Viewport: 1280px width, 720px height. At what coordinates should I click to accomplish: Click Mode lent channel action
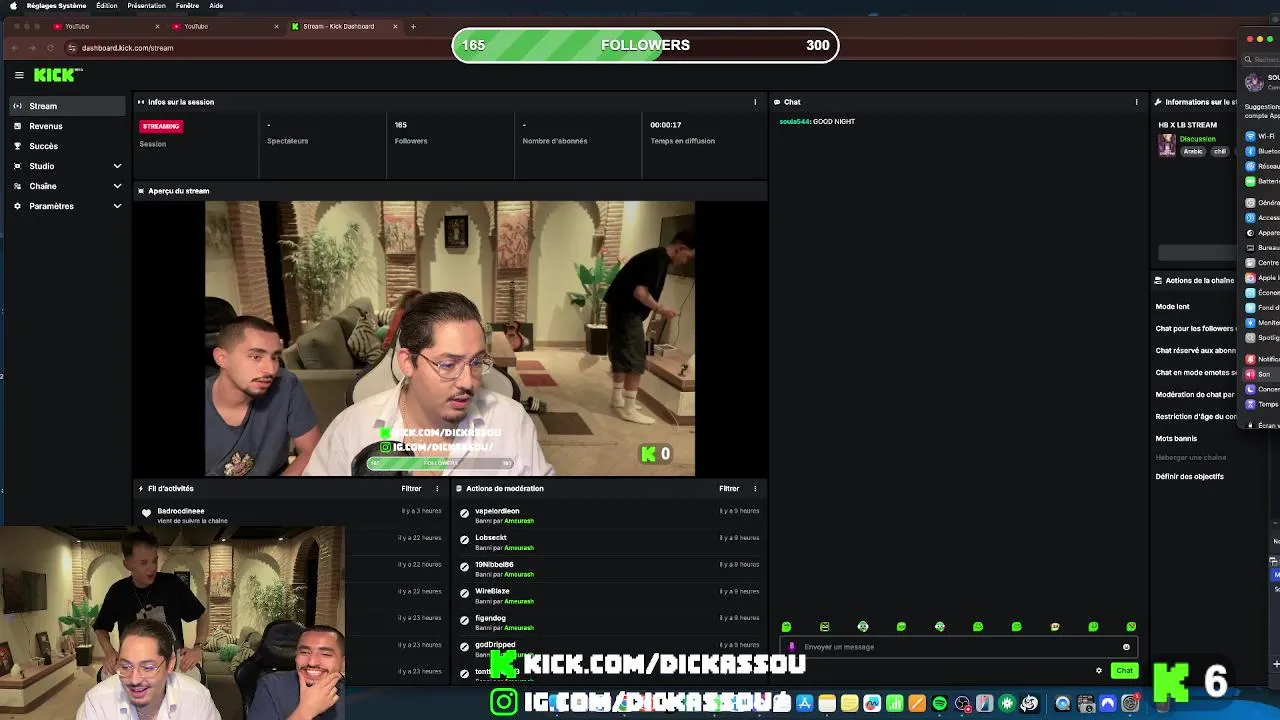coord(1172,307)
